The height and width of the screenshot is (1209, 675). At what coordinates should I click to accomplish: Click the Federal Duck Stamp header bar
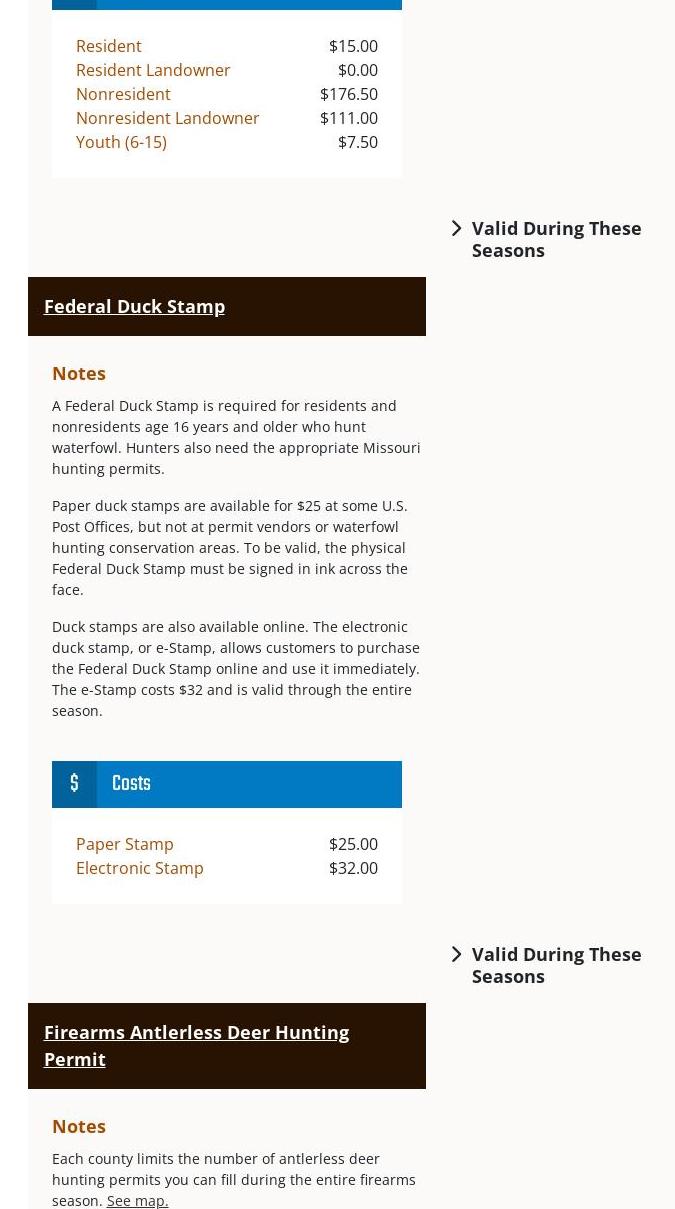coord(226,307)
